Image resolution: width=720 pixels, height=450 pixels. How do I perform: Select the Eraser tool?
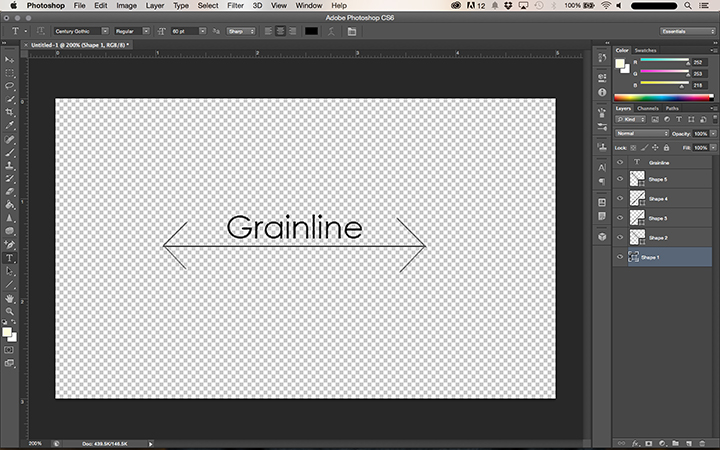coord(9,191)
